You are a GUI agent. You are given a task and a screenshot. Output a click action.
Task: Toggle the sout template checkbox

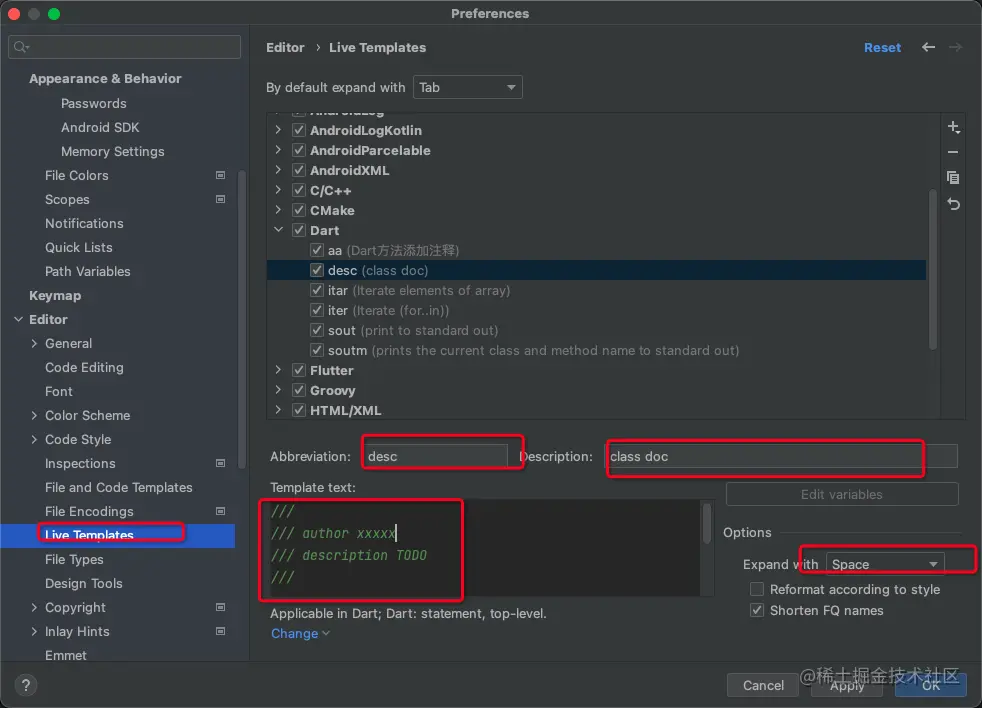[318, 330]
